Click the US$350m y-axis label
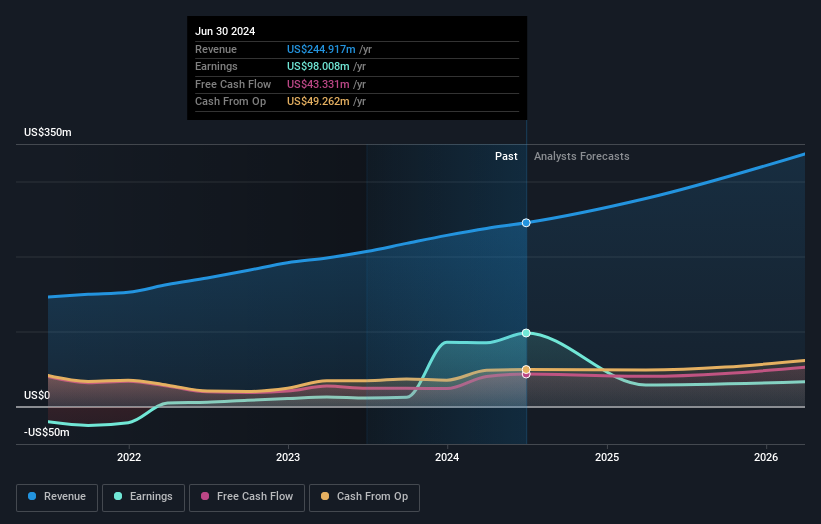Screen dimensions: 821x524 coord(48,132)
